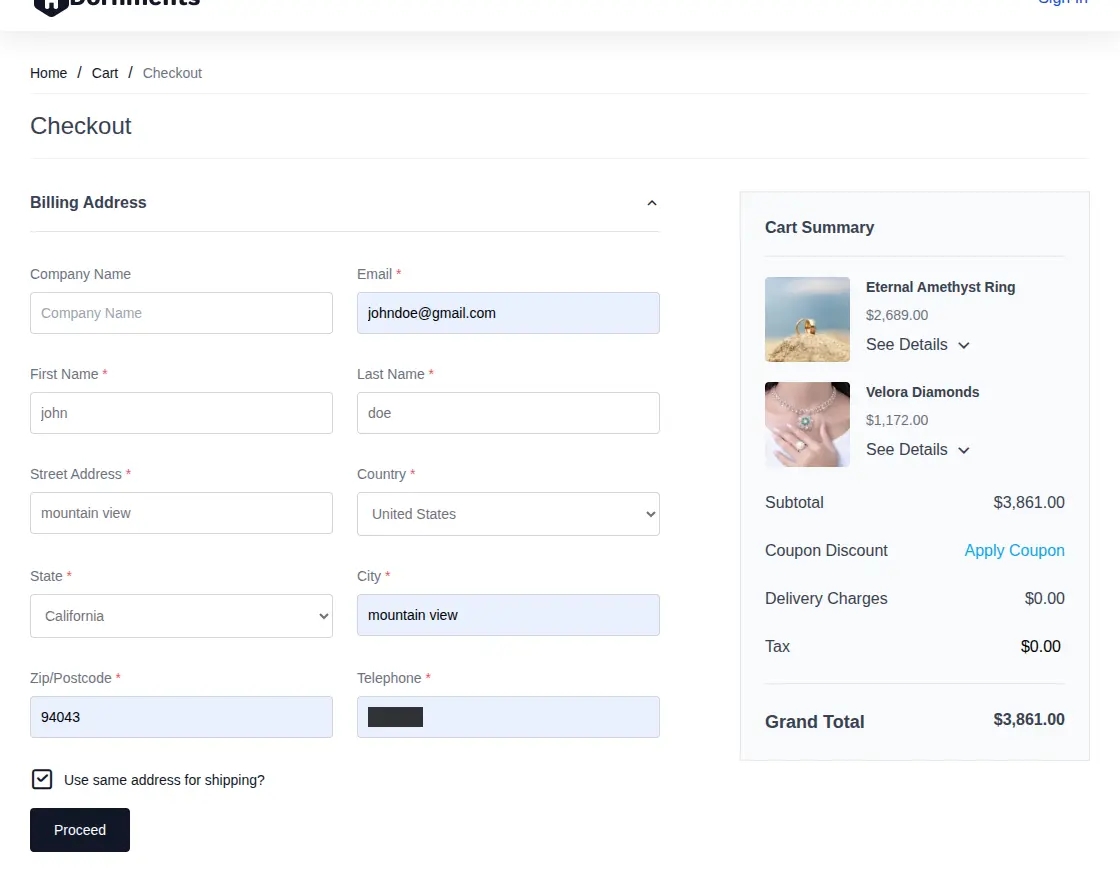
Task: Click the Proceed button
Action: 79,829
